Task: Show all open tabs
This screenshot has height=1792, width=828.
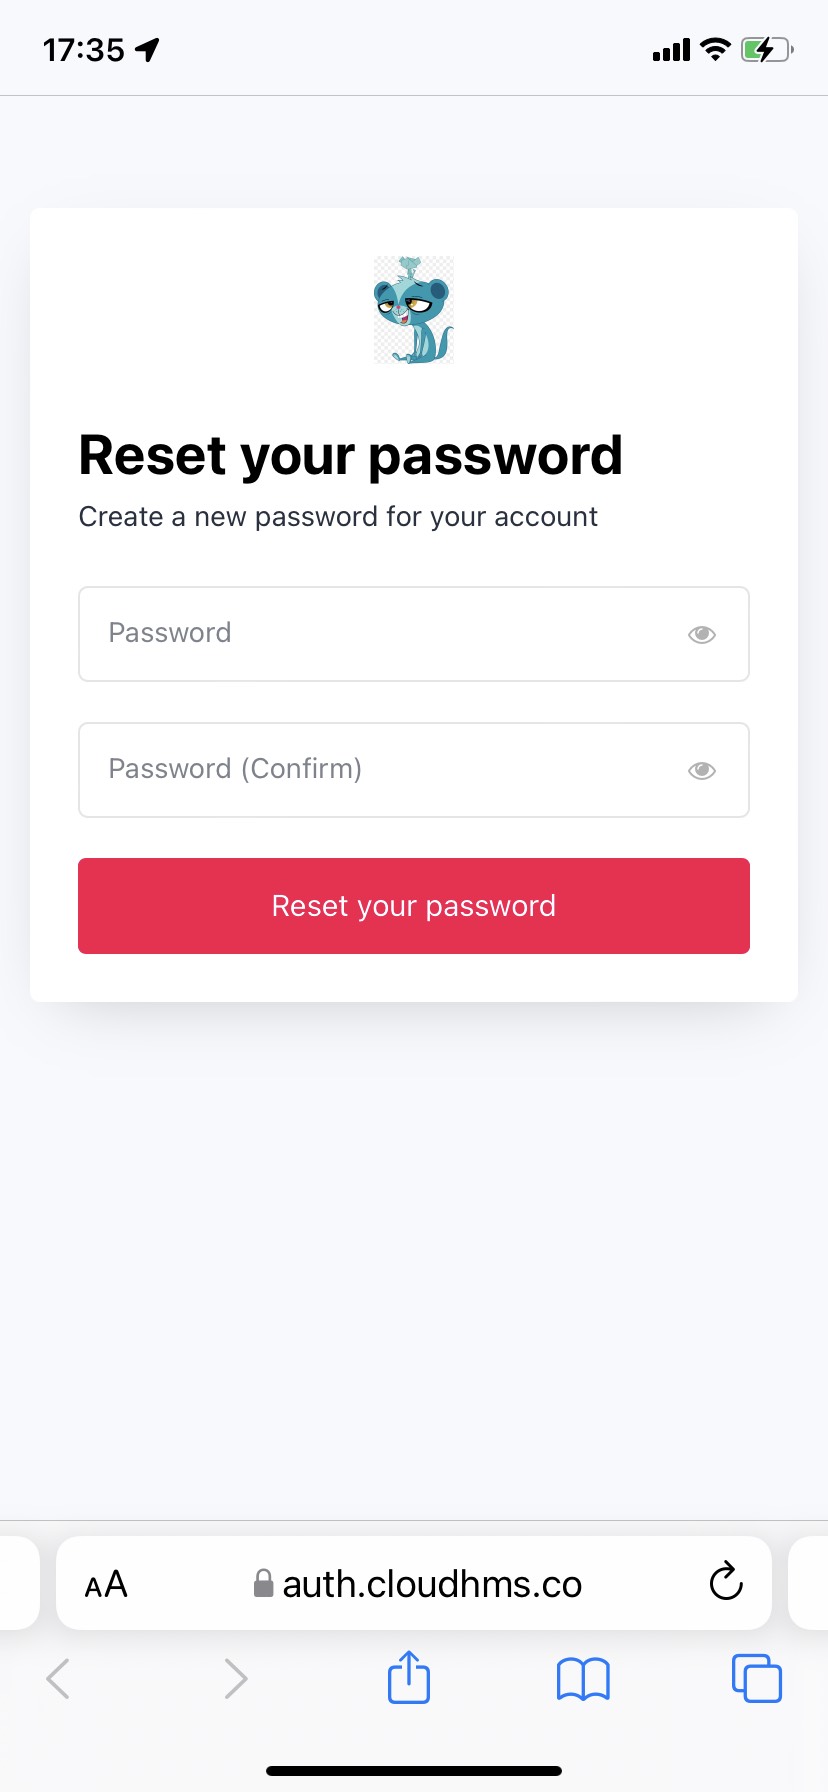Action: [x=757, y=1678]
